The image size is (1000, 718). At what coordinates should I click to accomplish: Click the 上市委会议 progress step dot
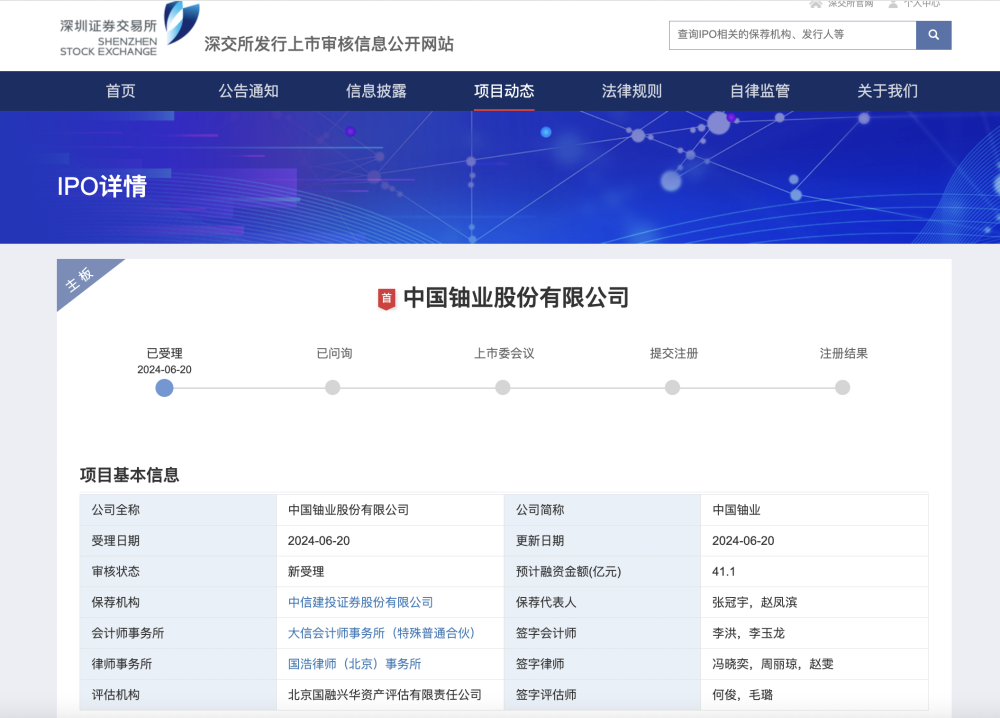(x=503, y=388)
